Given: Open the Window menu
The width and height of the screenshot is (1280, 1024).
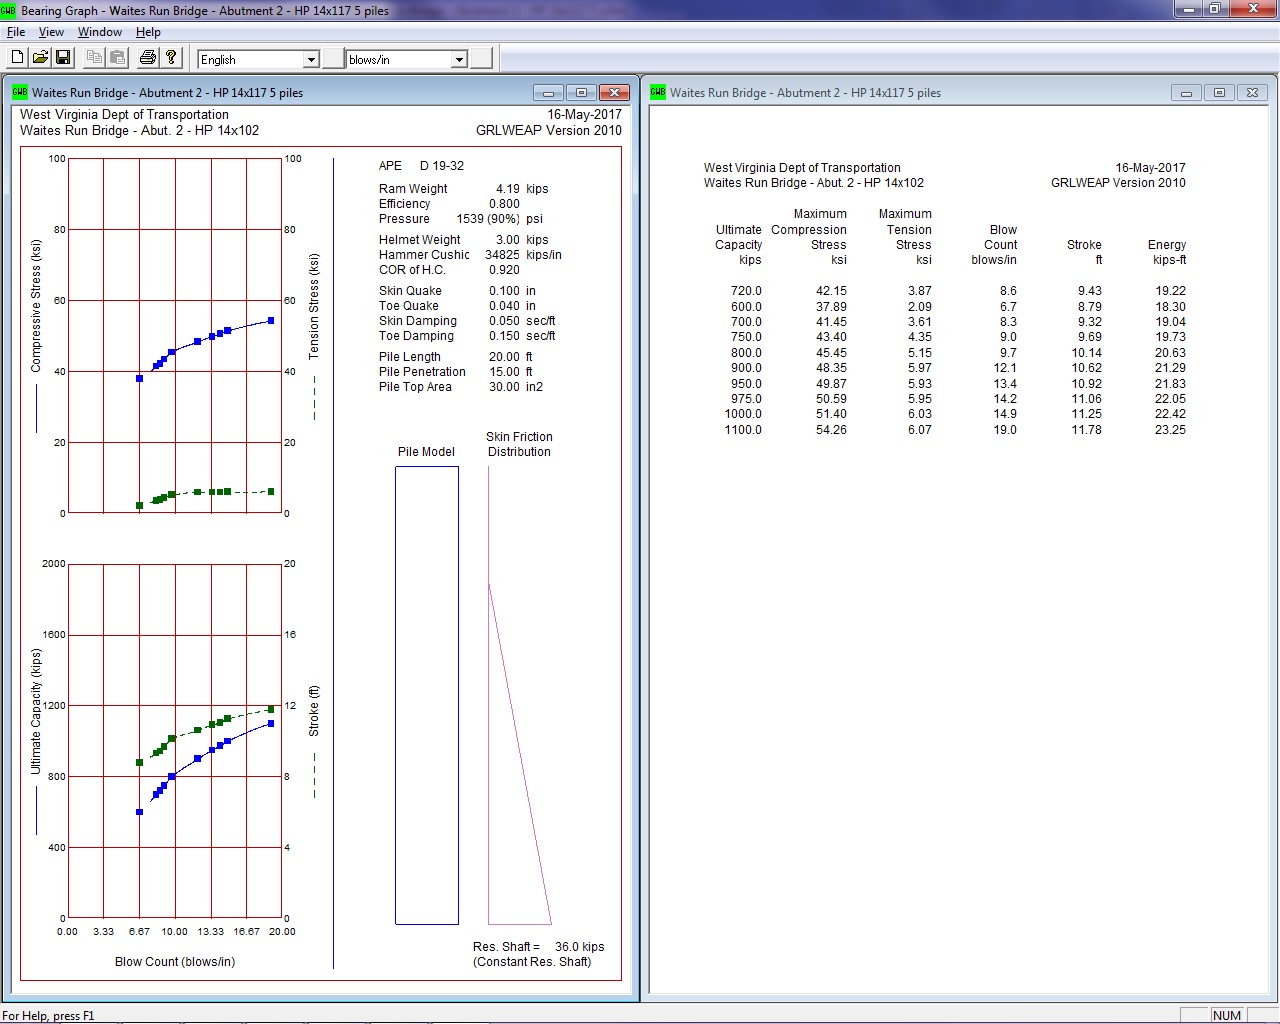Looking at the screenshot, I should point(99,32).
